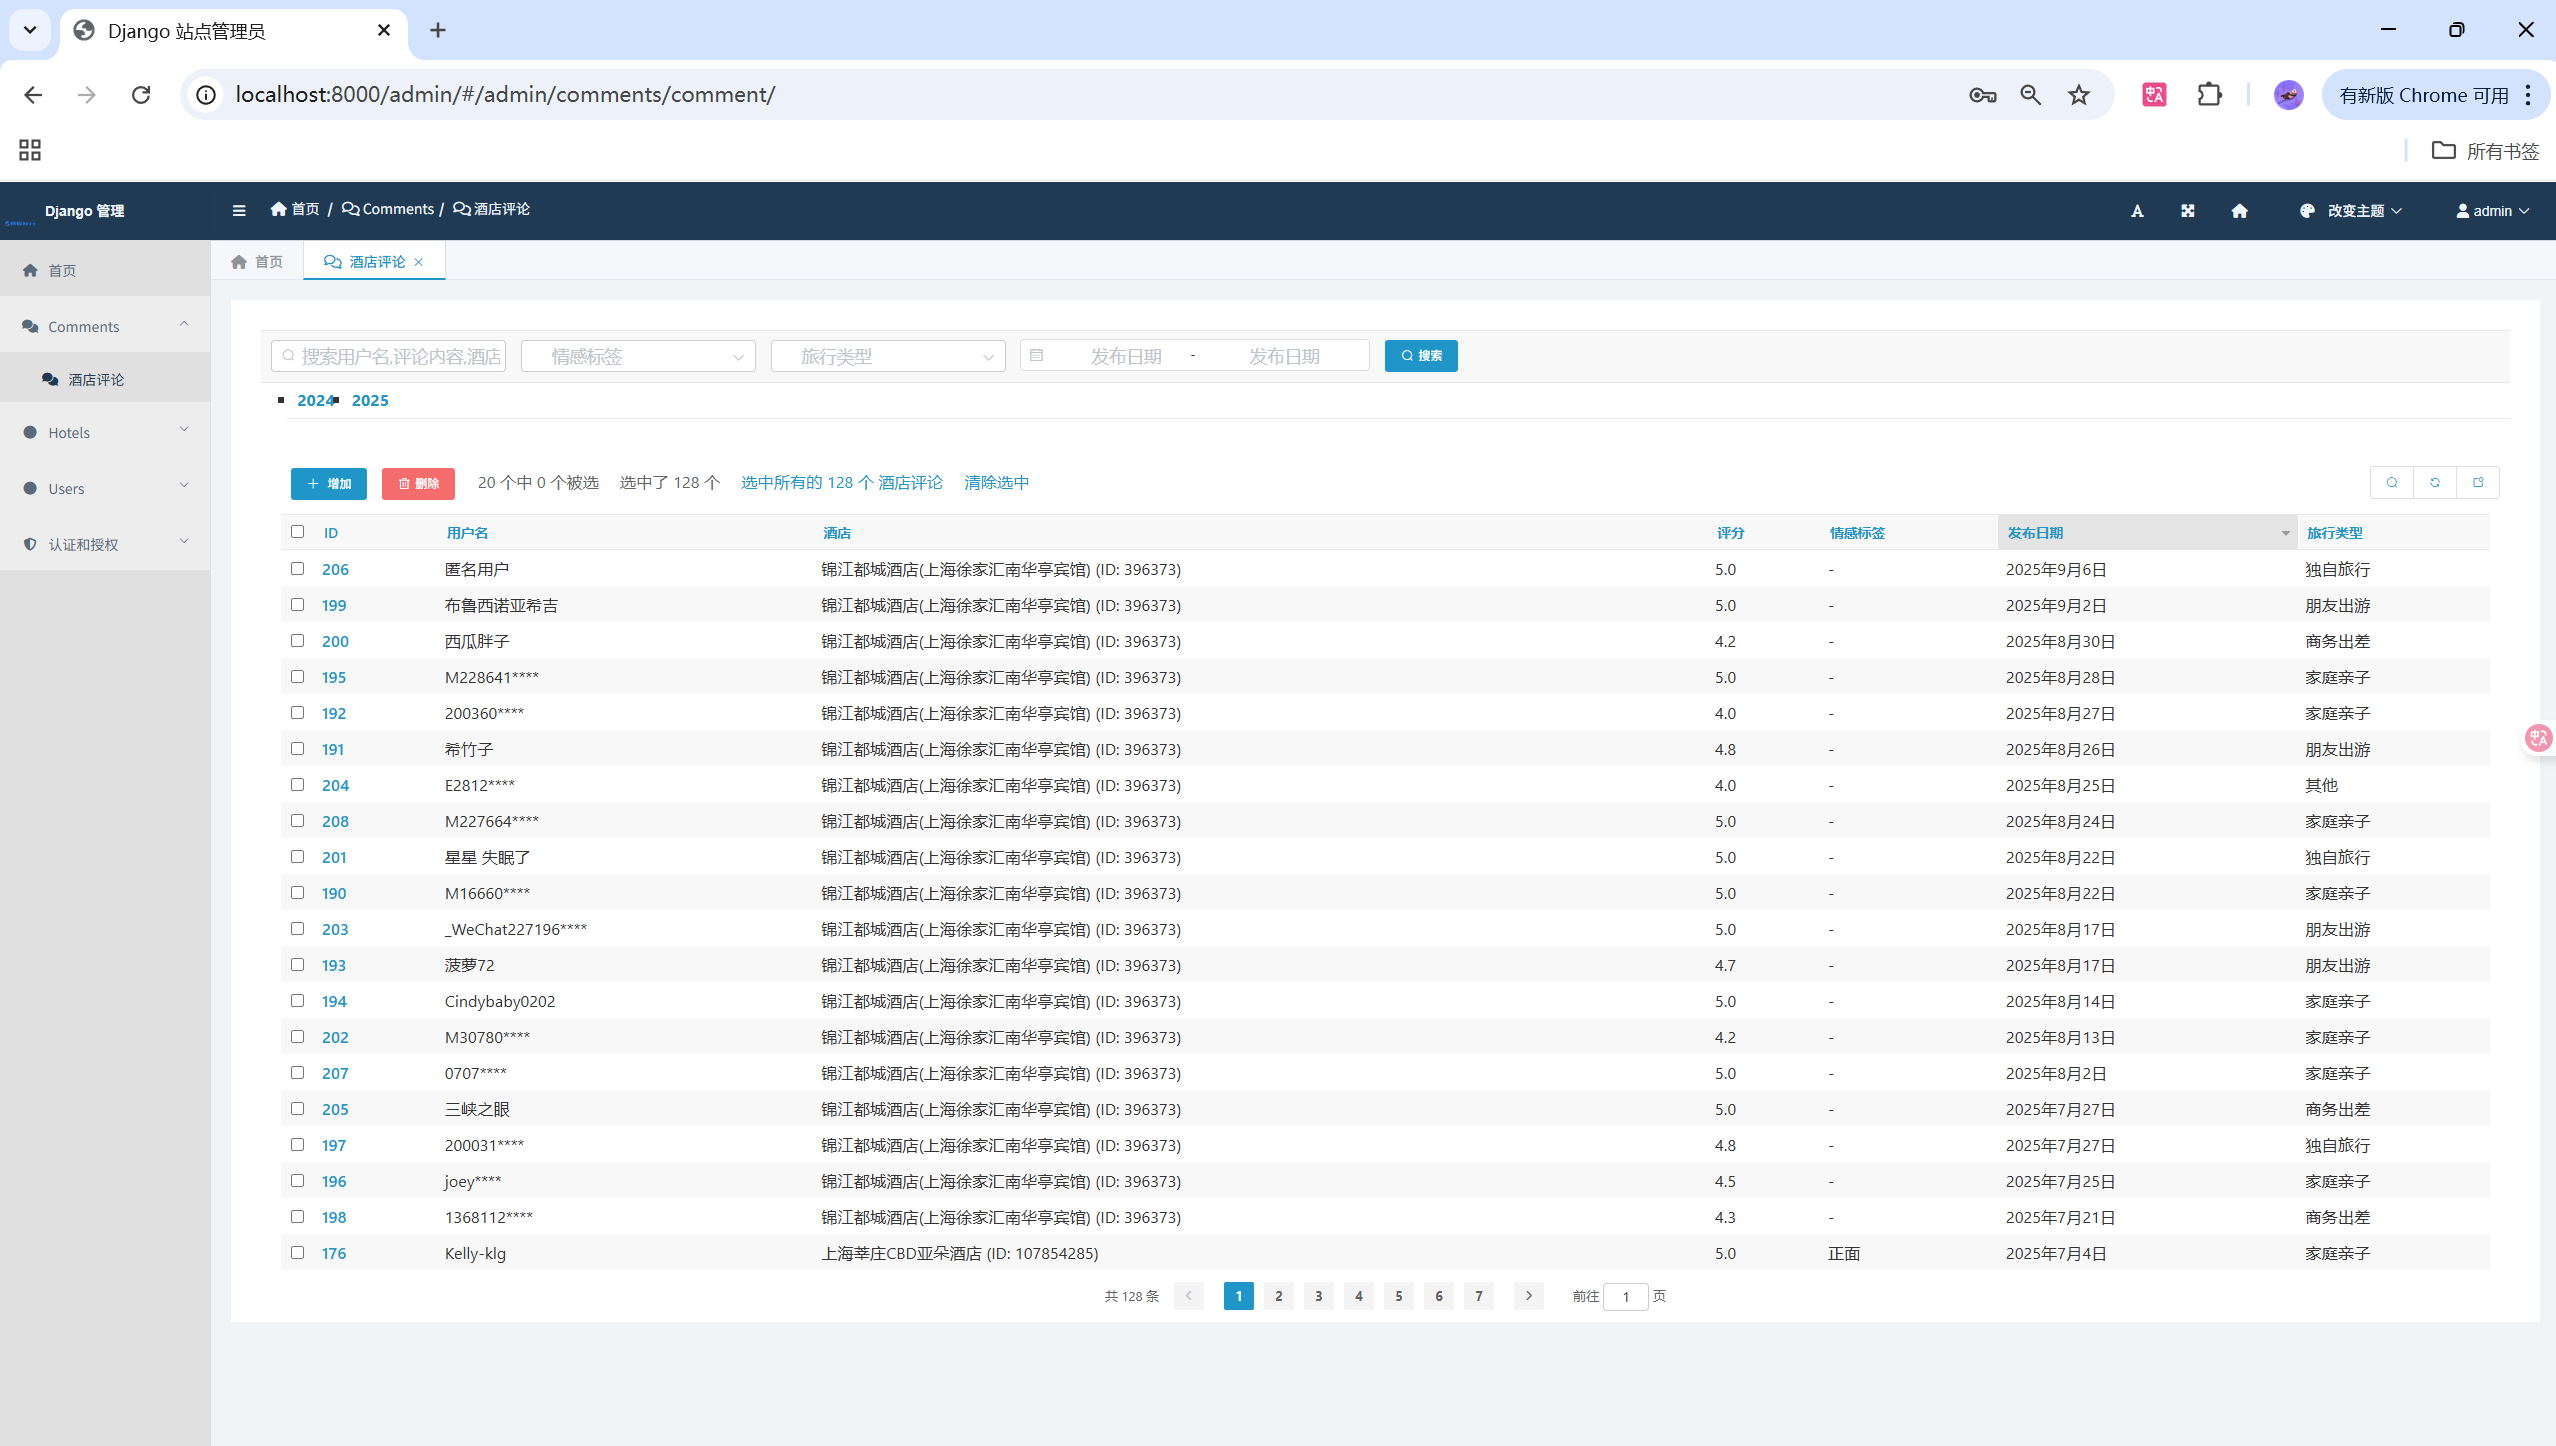Viewport: 2556px width, 1446px height.
Task: Check the box for comment ID 206
Action: click(x=297, y=569)
